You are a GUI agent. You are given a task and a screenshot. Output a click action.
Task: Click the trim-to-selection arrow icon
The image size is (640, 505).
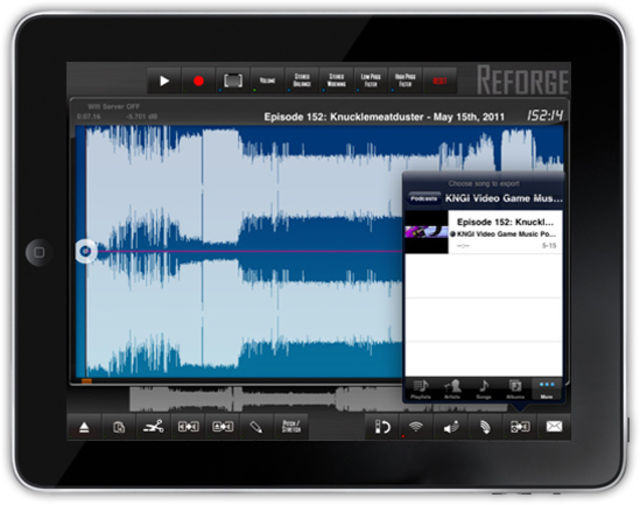coord(188,427)
